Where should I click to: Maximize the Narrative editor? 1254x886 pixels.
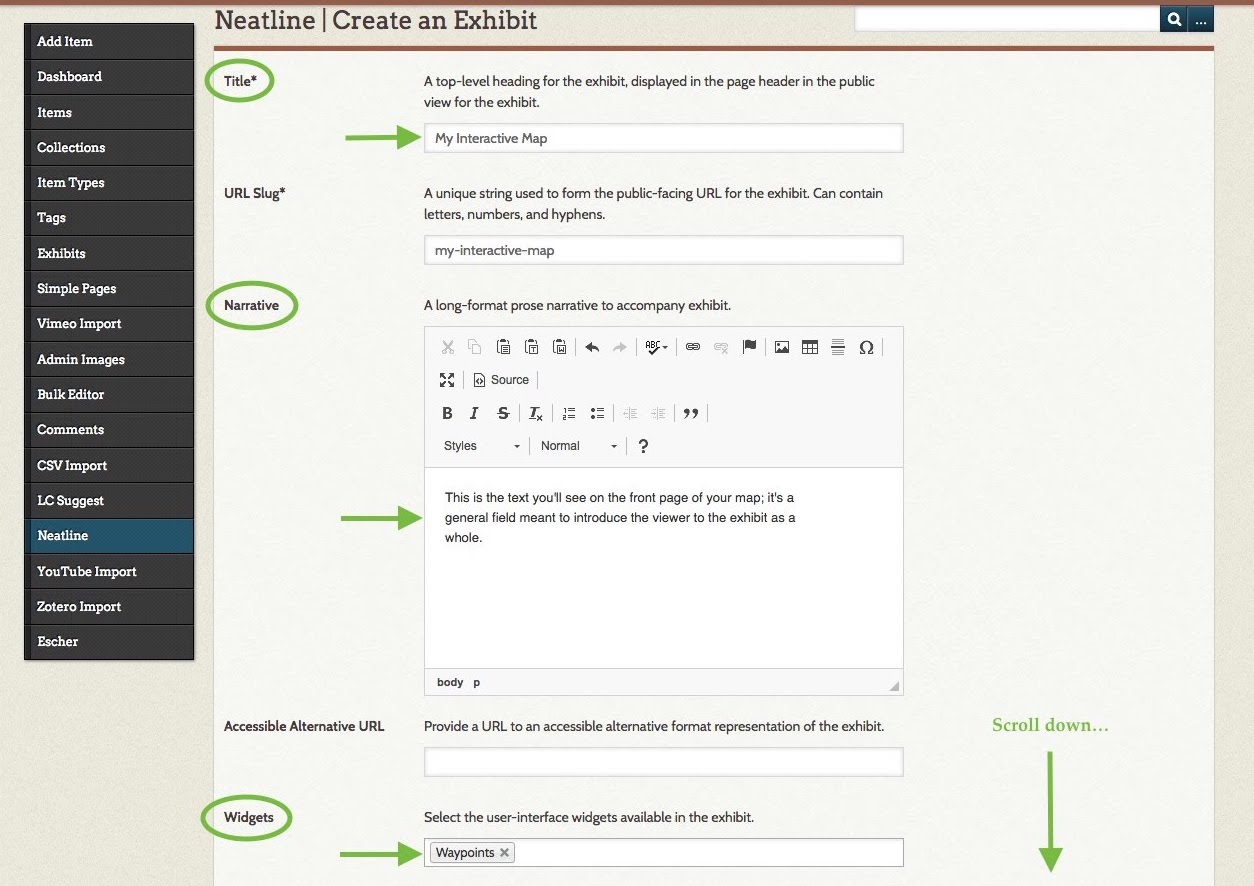[447, 380]
